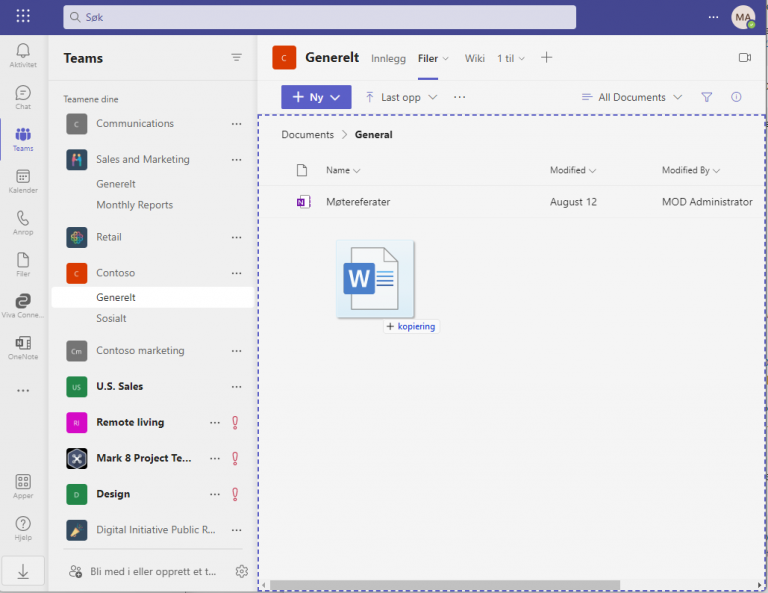Click the Documents breadcrumb link
The height and width of the screenshot is (593, 768).
(x=307, y=134)
